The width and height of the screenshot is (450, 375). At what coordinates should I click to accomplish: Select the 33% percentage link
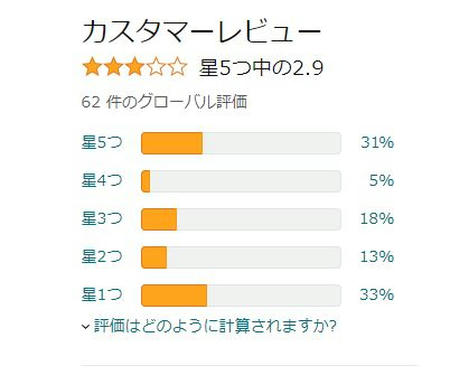click(x=377, y=295)
